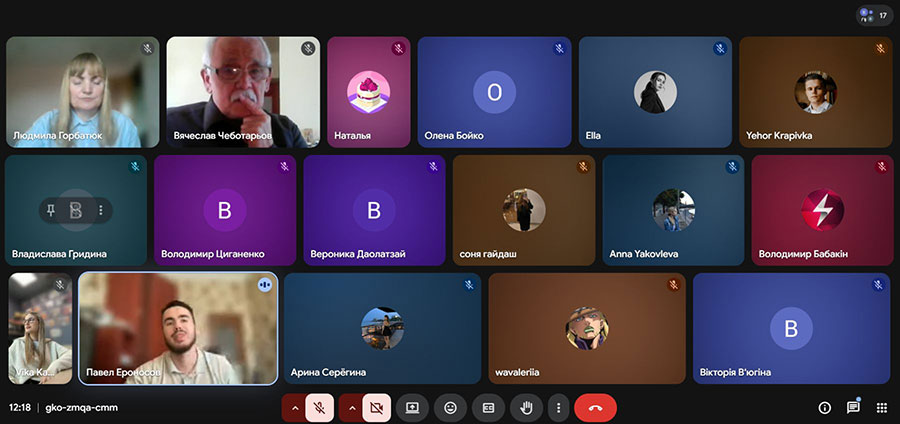Screen dimensions: 900x424
Task: Select Yehor Krapivka's profile photo avatar
Action: point(816,92)
